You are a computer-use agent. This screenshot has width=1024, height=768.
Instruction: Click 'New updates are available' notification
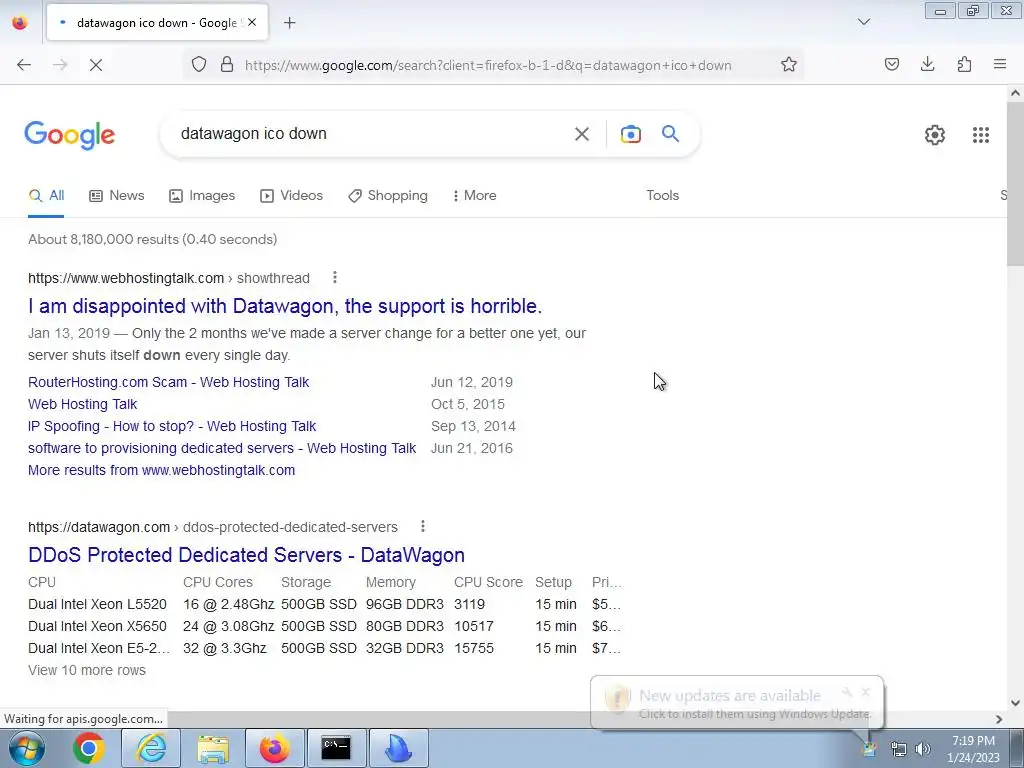pyautogui.click(x=729, y=696)
